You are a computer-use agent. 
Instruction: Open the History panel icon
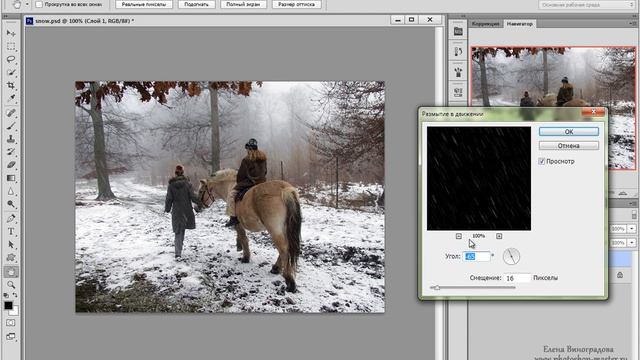coord(458,52)
